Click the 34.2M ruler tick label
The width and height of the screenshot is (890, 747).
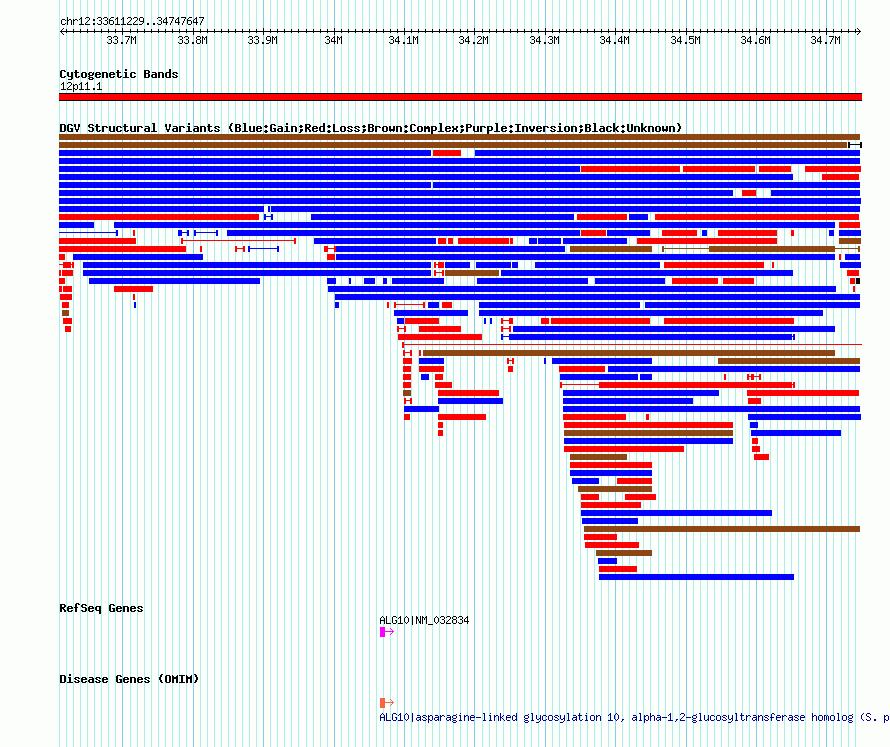click(x=473, y=40)
